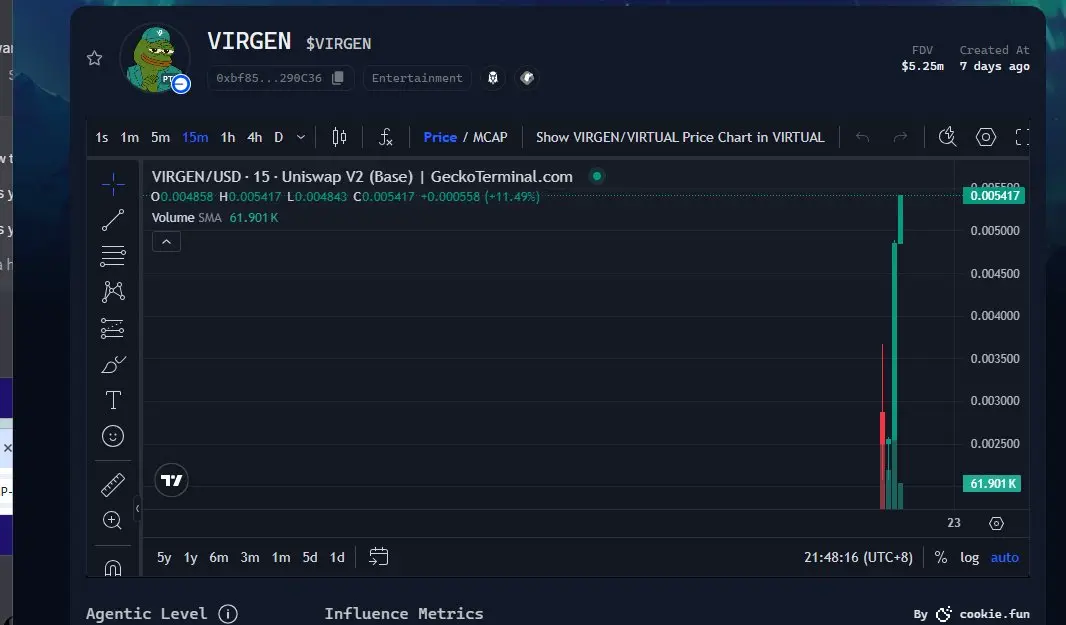Toggle fullscreen chart mode
1066x625 pixels.
click(1022, 137)
